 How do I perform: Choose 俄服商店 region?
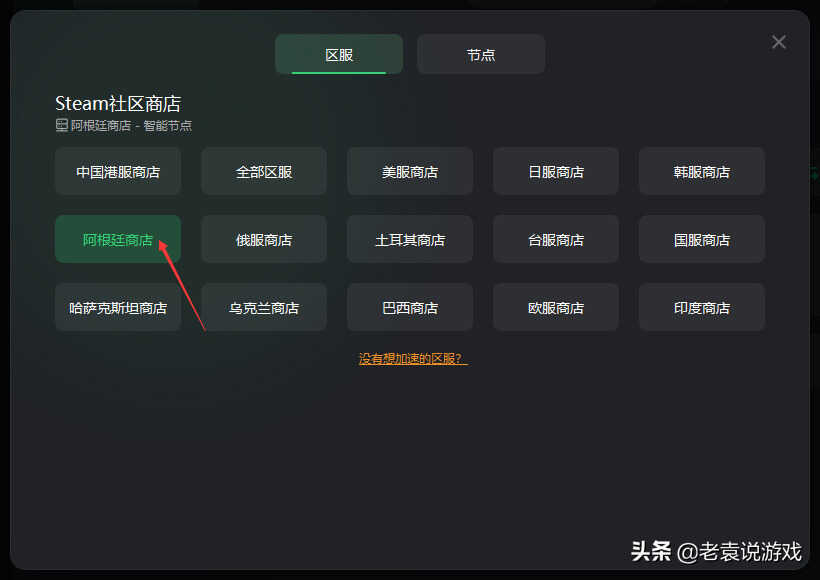tap(264, 240)
